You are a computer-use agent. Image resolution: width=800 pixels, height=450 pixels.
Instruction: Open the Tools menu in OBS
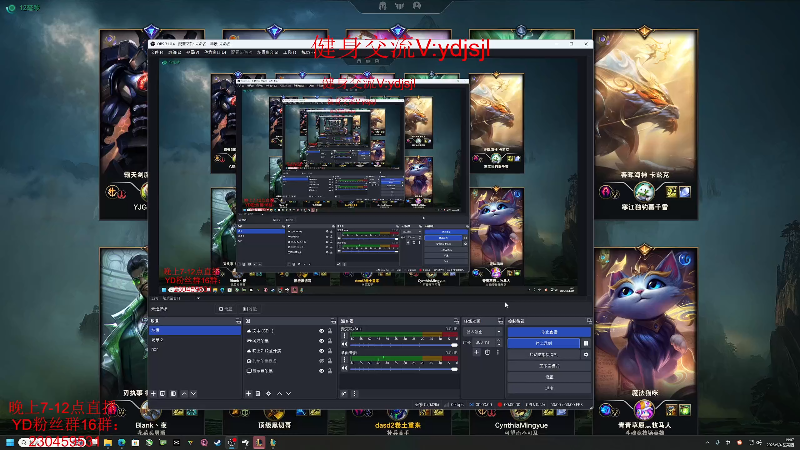(x=290, y=52)
